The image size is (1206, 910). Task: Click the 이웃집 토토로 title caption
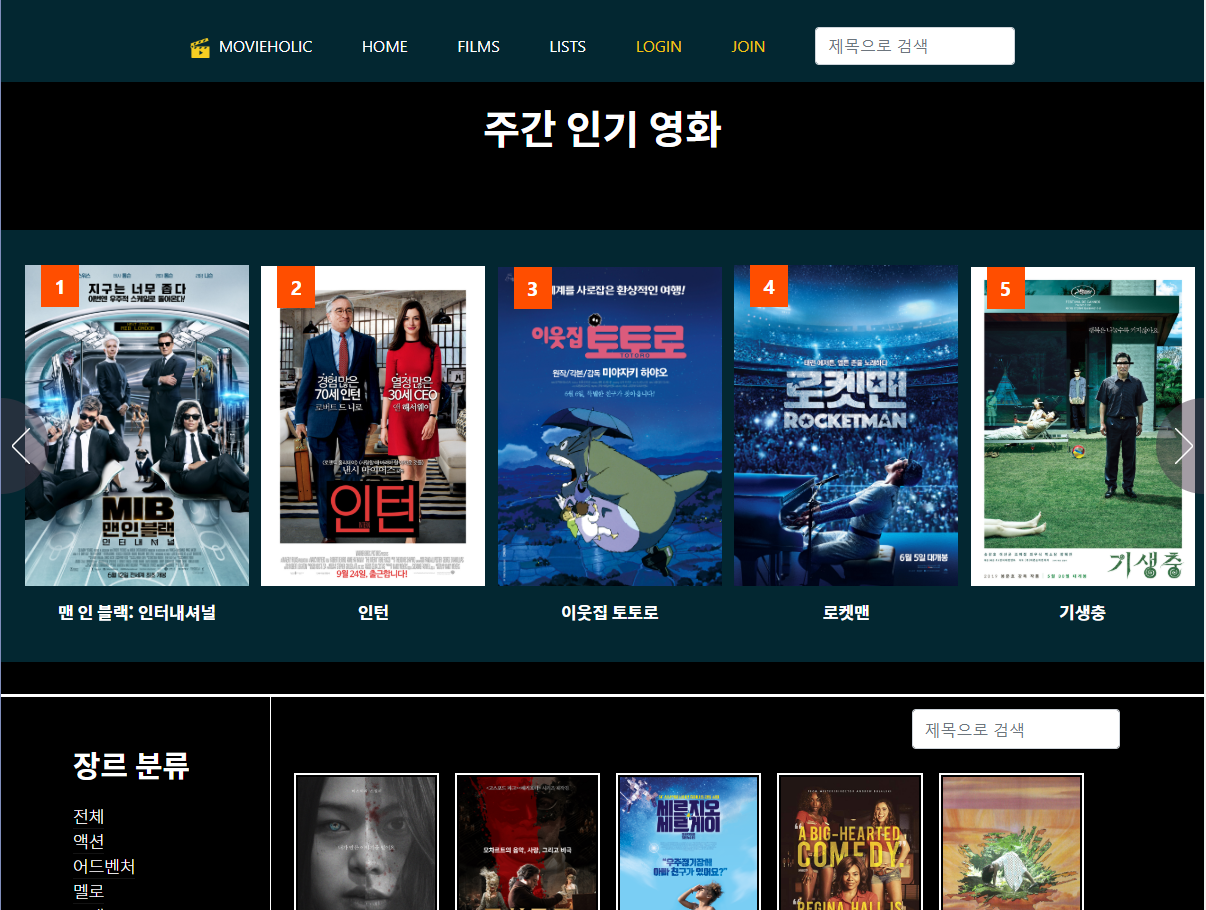pos(610,613)
